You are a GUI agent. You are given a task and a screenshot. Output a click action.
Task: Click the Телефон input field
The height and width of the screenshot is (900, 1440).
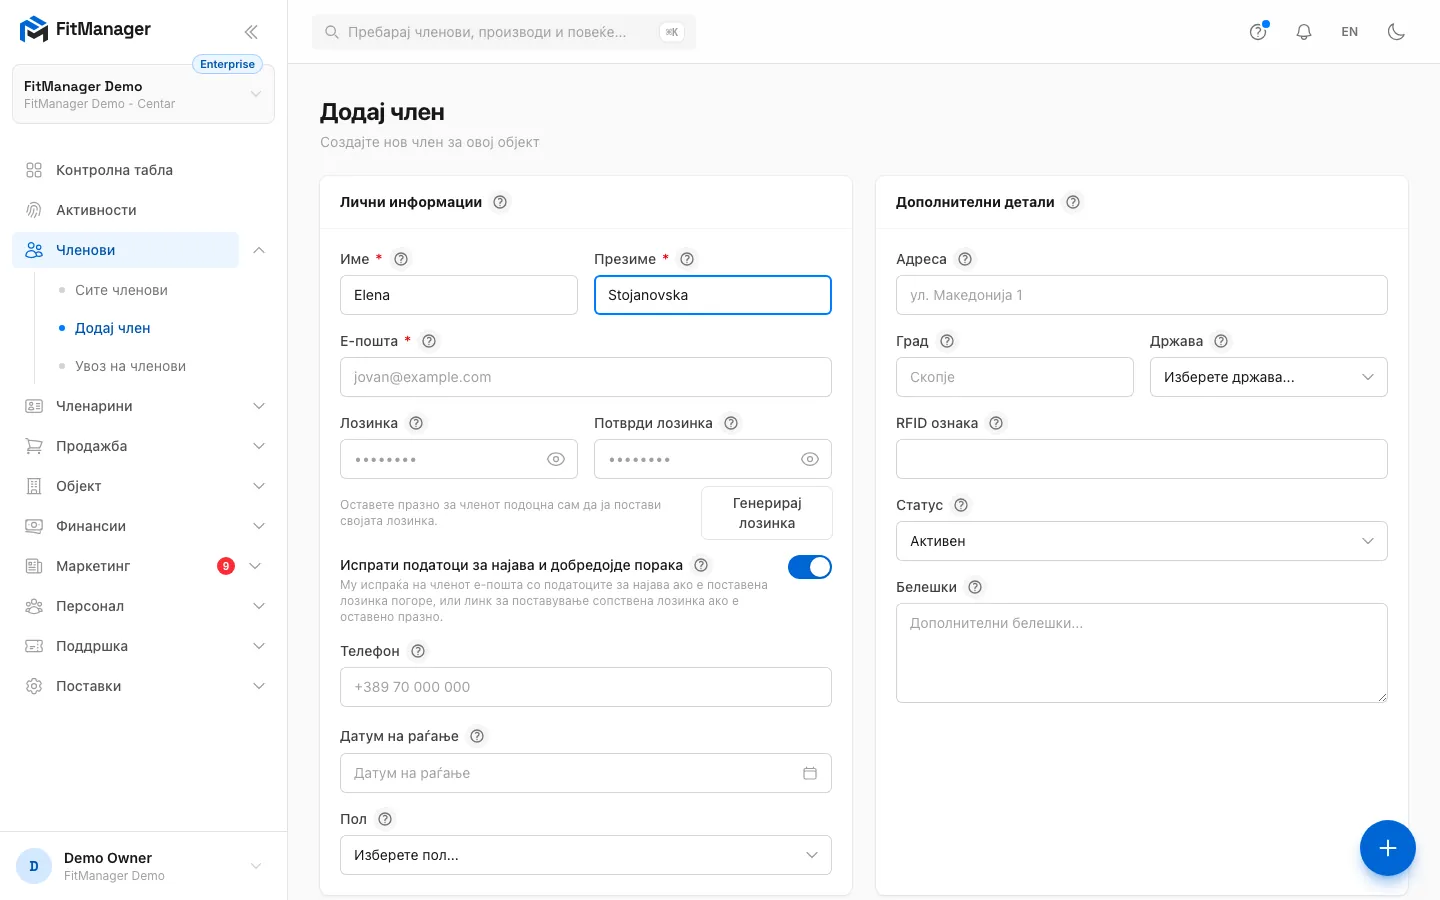(586, 687)
